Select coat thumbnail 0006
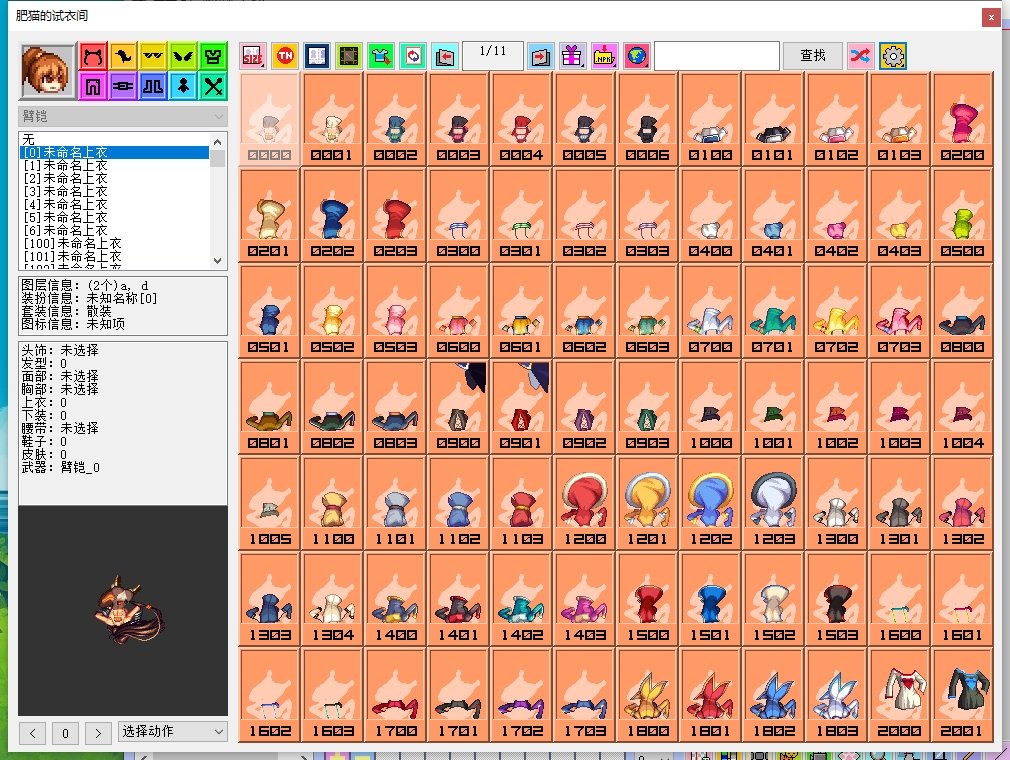This screenshot has height=760, width=1010. coord(648,119)
